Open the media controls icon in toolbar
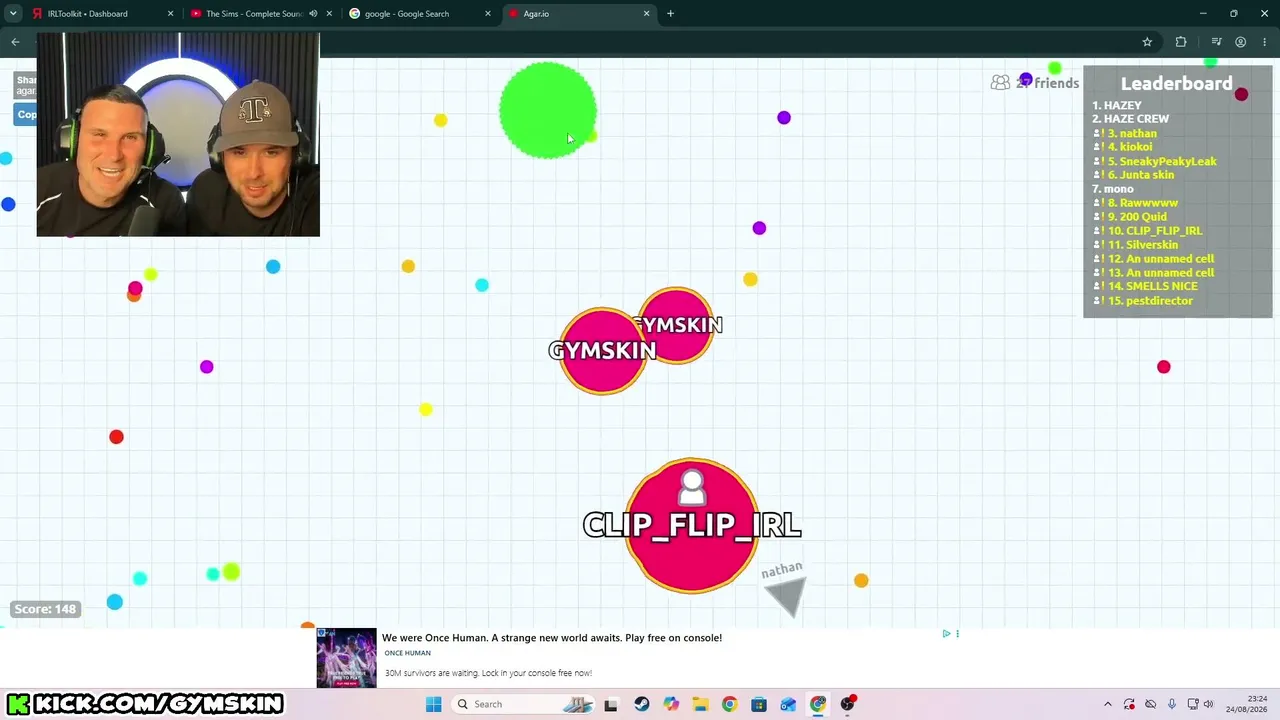1280x720 pixels. pos(1216,42)
